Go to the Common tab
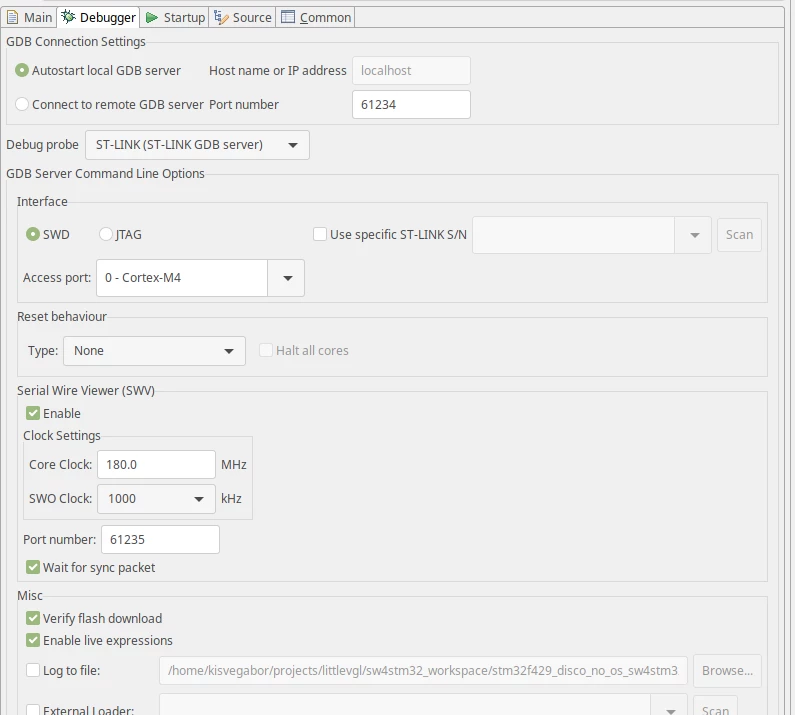Image resolution: width=795 pixels, height=715 pixels. [x=315, y=17]
